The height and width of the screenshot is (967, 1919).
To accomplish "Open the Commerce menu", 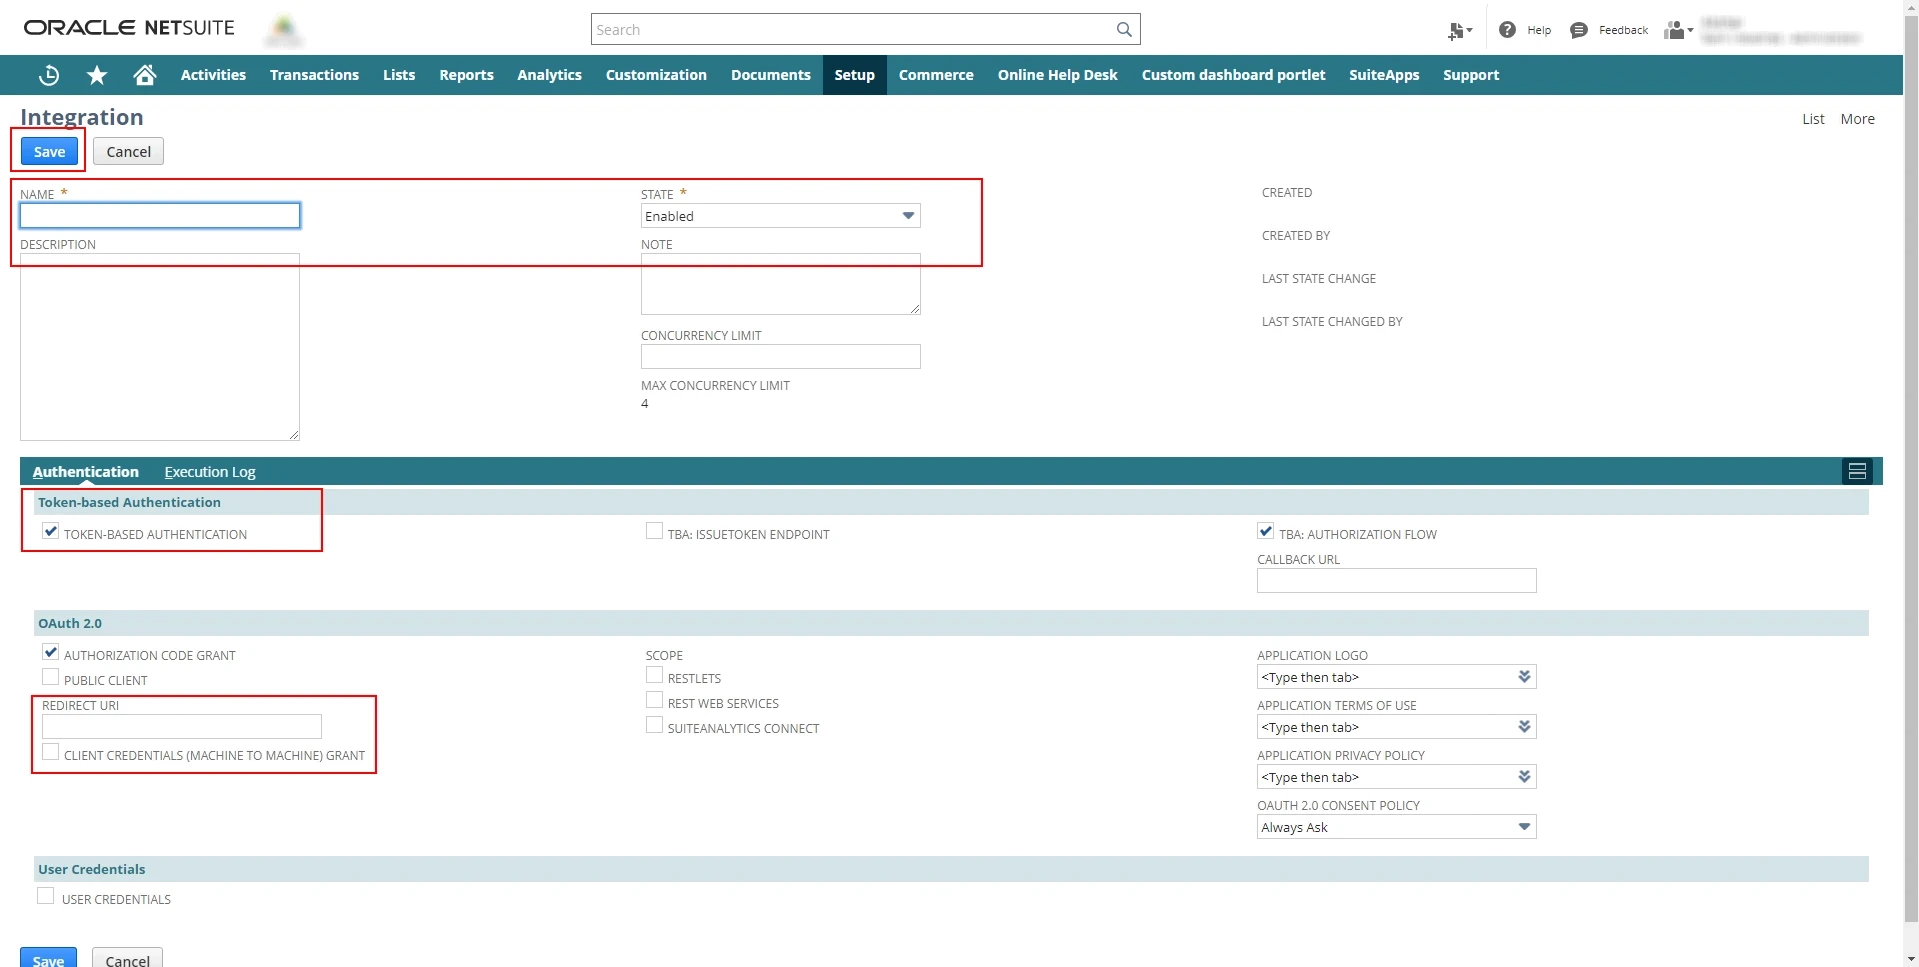I will tap(936, 75).
